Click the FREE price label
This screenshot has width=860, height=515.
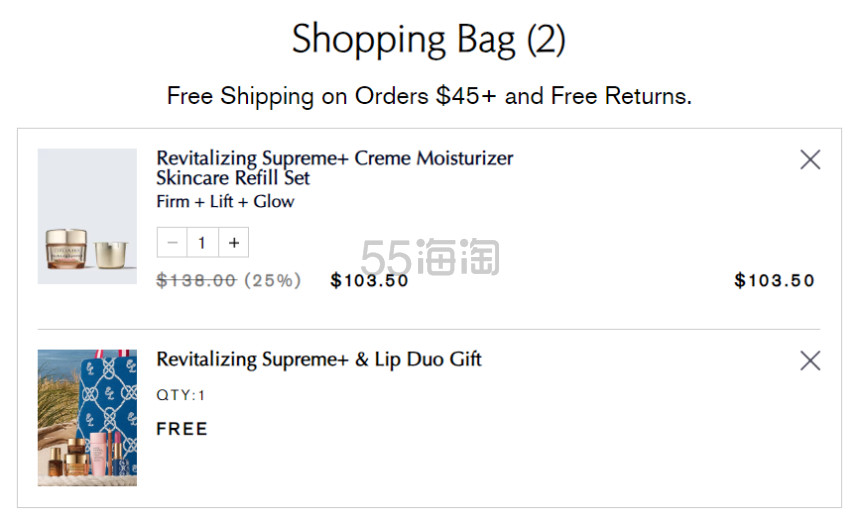[x=182, y=428]
